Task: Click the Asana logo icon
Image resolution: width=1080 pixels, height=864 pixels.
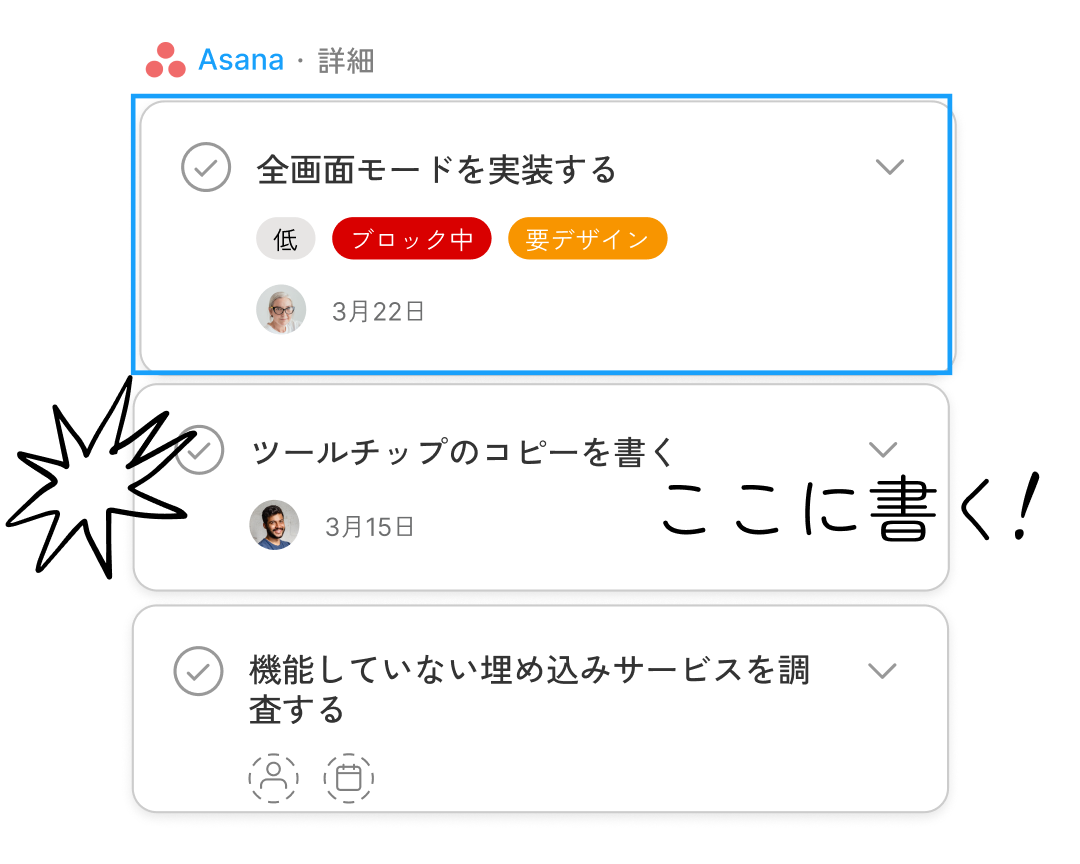Action: tap(167, 60)
